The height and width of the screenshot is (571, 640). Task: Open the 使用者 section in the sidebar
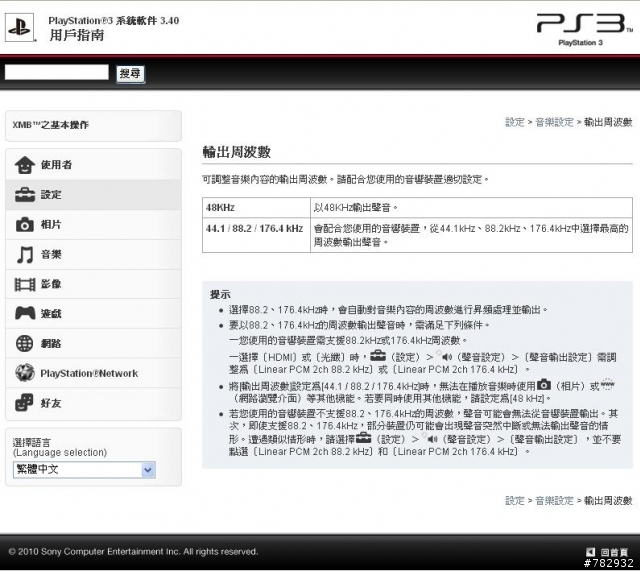tap(93, 164)
